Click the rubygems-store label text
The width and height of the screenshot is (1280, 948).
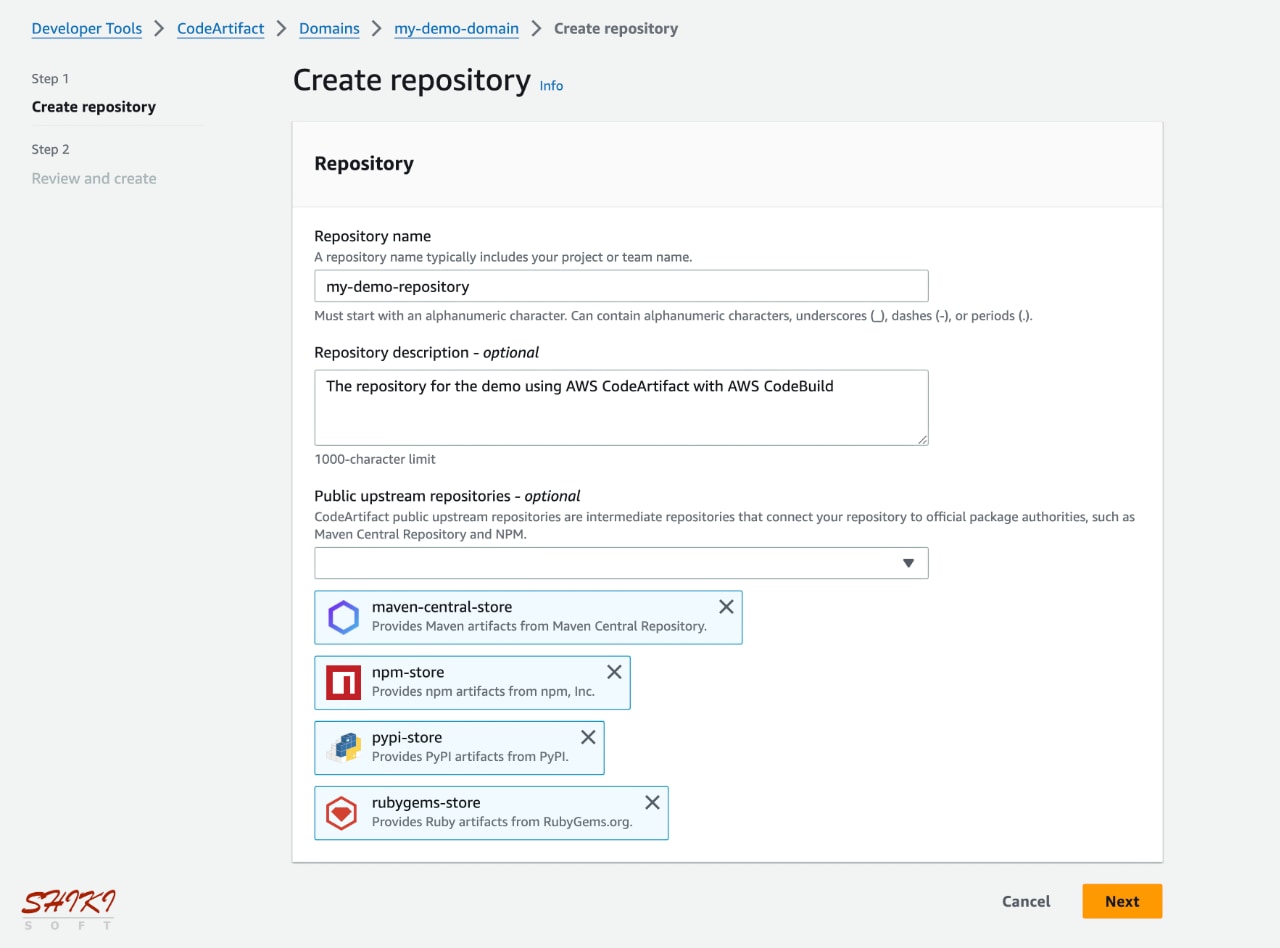[426, 802]
